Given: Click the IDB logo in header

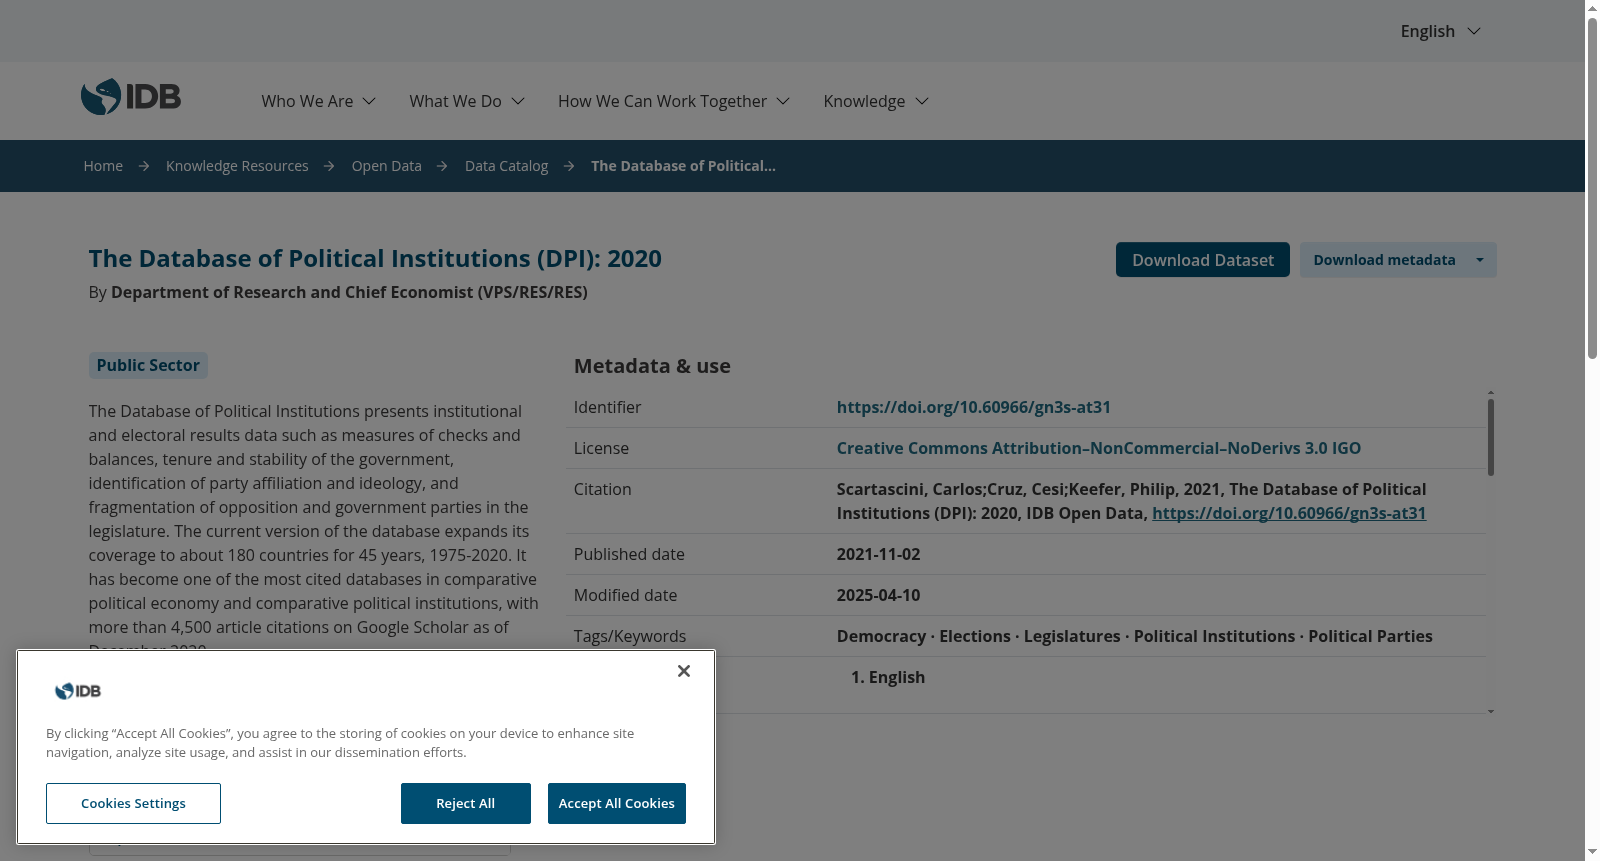Looking at the screenshot, I should (131, 97).
